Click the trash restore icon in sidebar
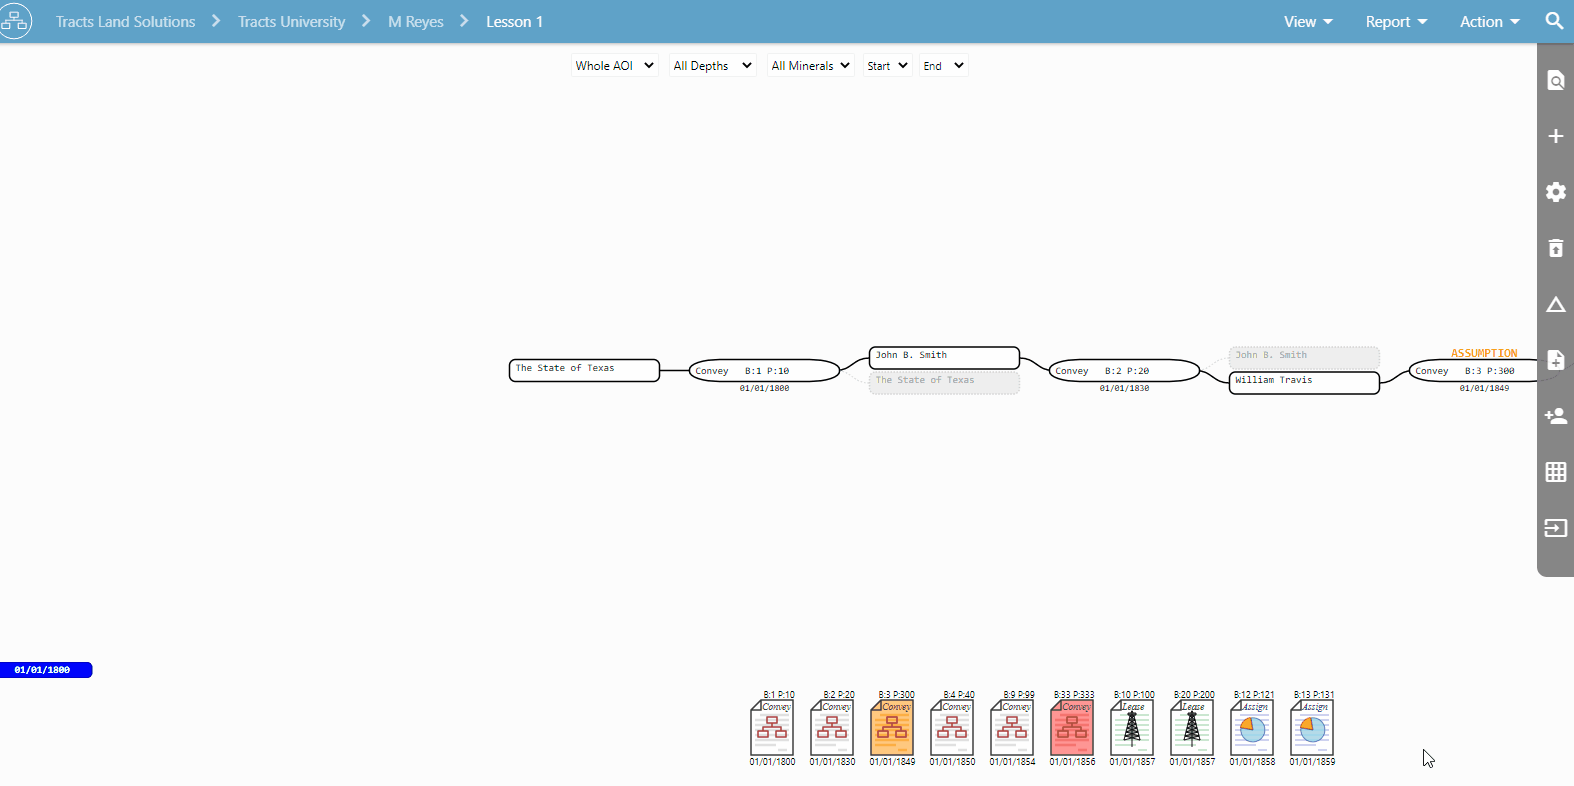 [1555, 248]
